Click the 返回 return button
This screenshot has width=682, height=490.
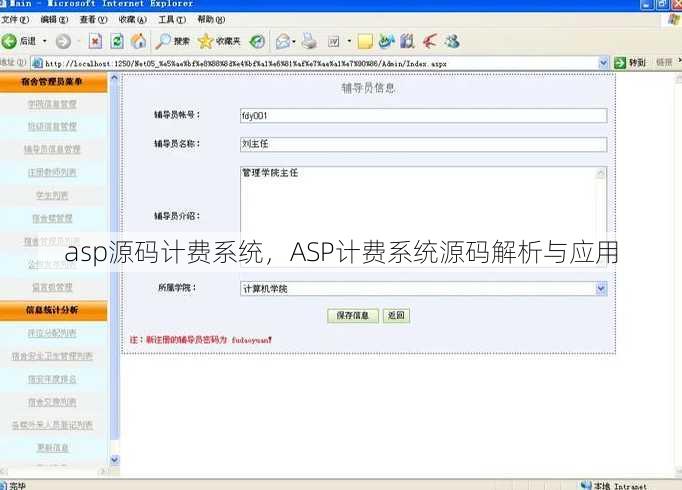tap(396, 316)
